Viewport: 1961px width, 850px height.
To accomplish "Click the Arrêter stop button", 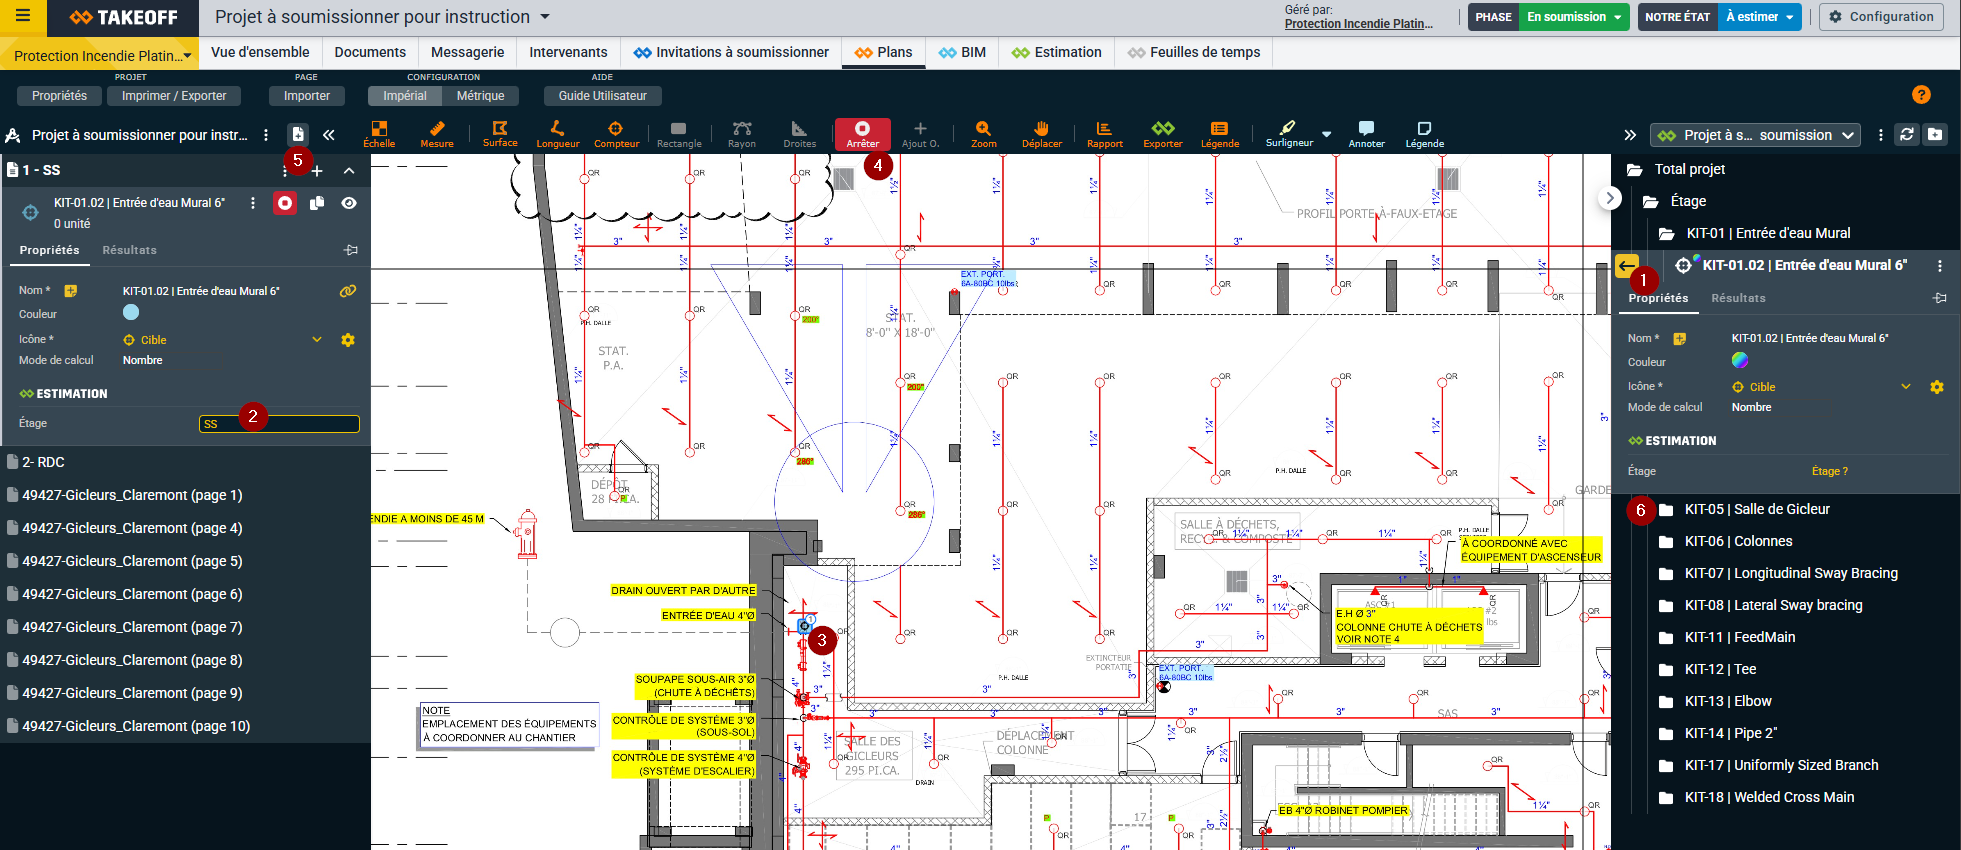I will coord(862,134).
